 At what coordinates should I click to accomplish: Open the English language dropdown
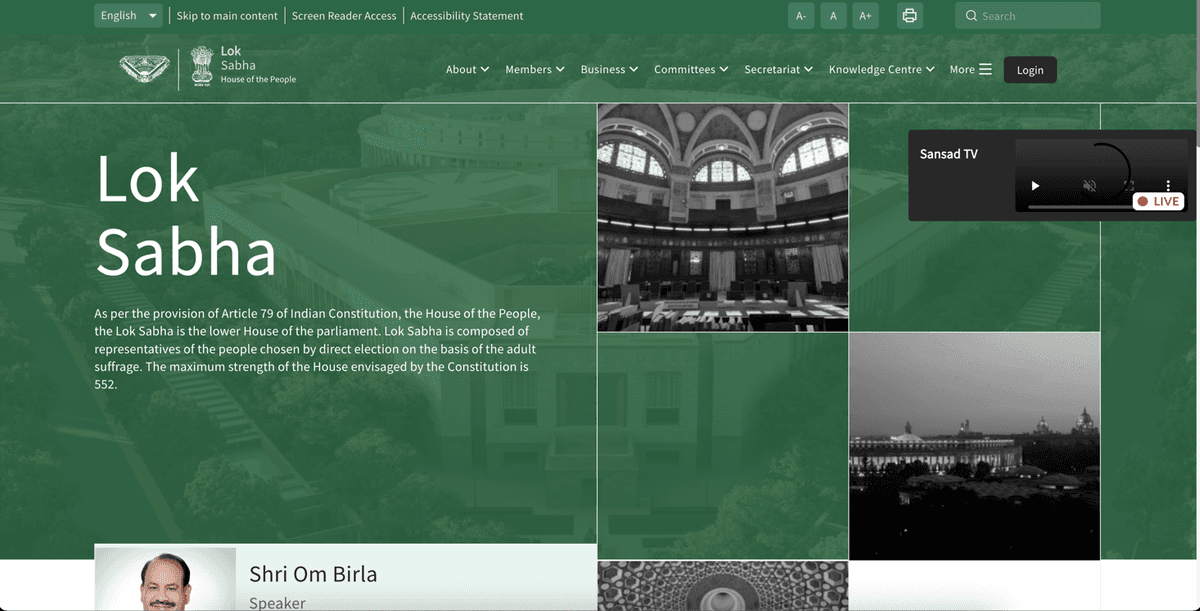pos(129,16)
